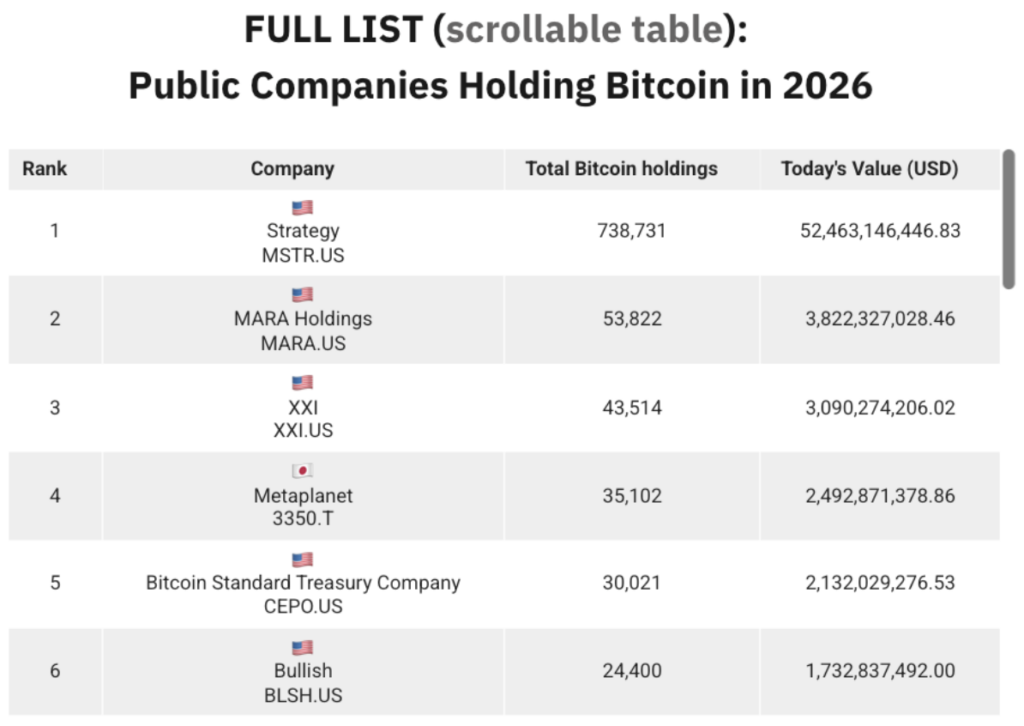Click the "scrollable table" heading text
Image resolution: width=1024 pixels, height=726 pixels.
point(584,31)
